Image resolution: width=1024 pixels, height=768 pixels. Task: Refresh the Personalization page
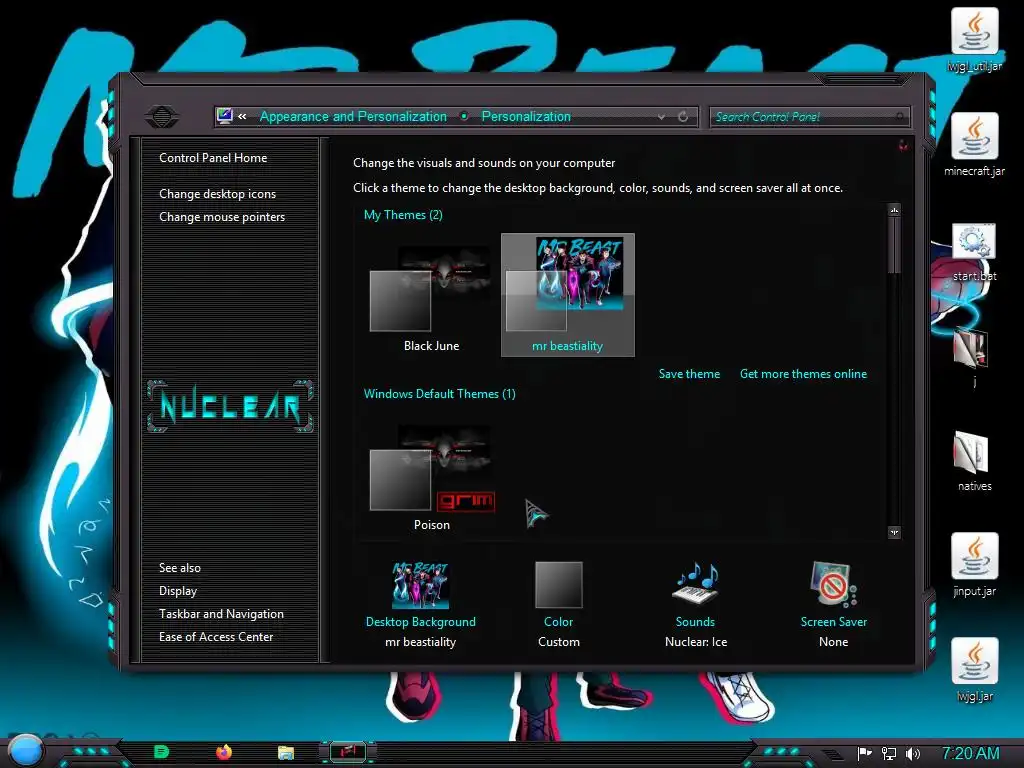pos(683,117)
